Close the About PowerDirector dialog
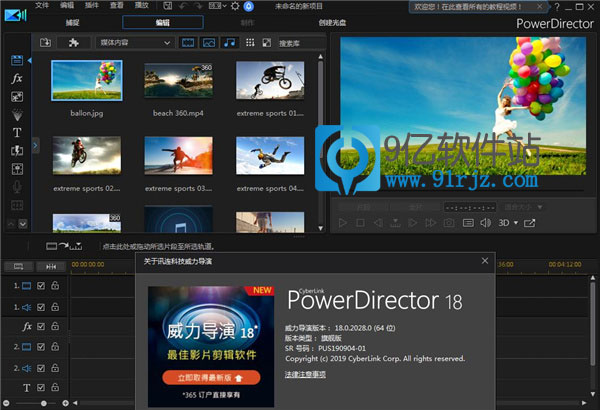Viewport: 600px width, 410px height. pos(485,261)
